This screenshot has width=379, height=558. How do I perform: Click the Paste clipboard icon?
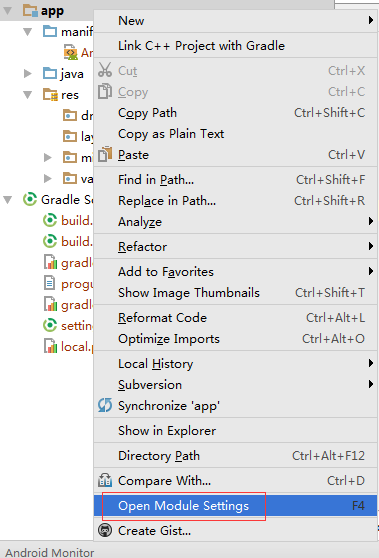[105, 154]
